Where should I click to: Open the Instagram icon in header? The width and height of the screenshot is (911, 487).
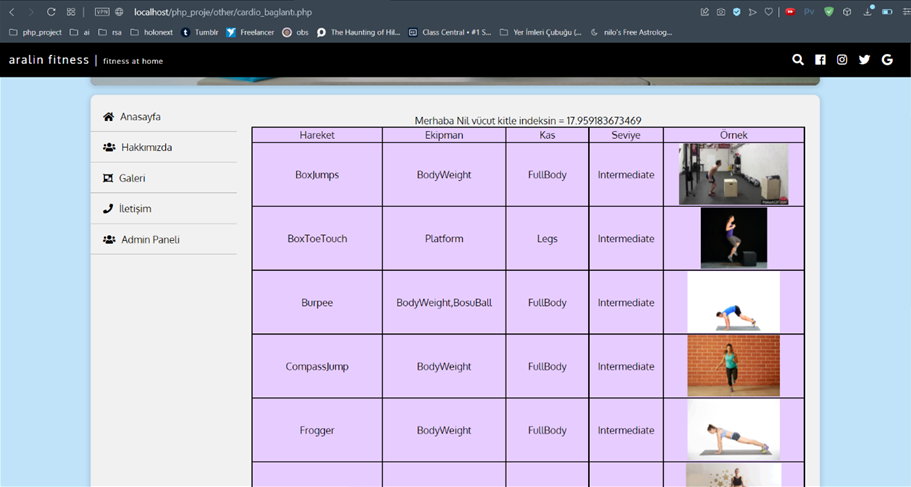click(x=842, y=59)
